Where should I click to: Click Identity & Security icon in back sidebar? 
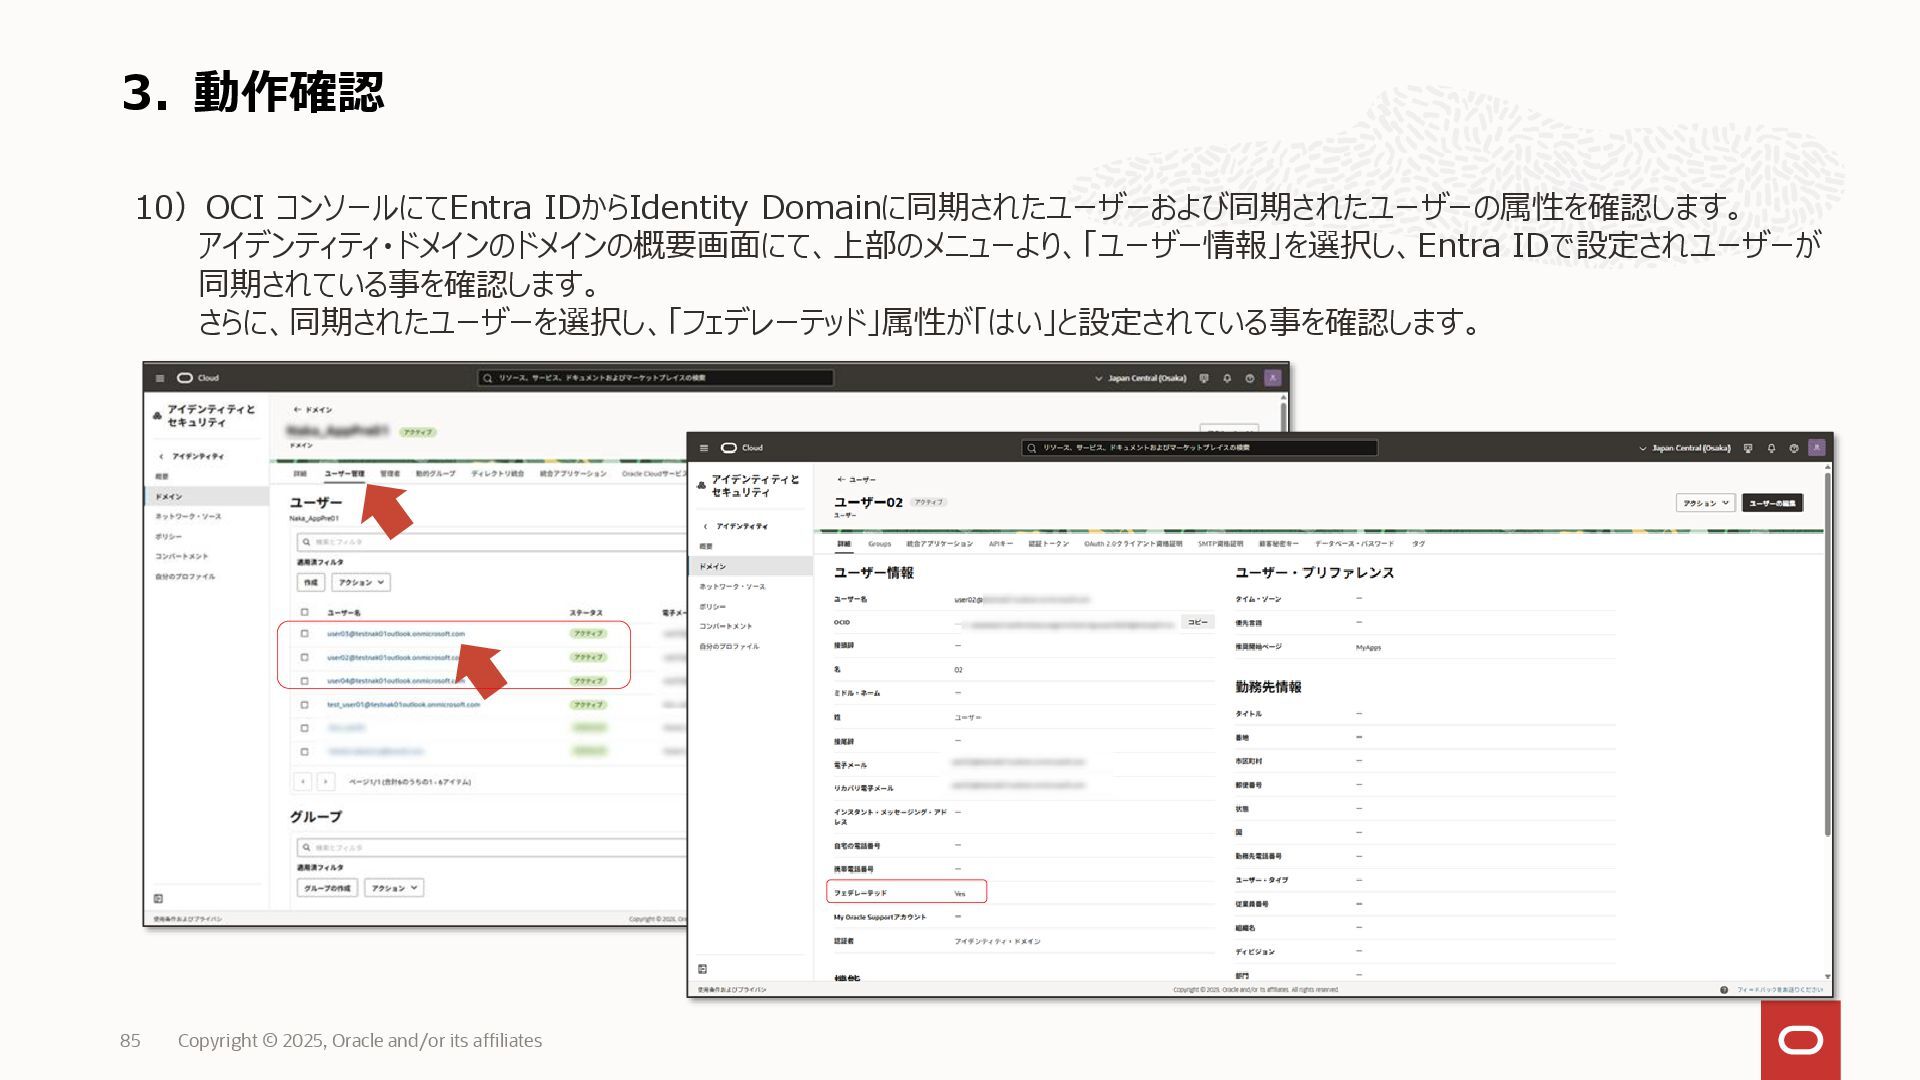tap(157, 416)
